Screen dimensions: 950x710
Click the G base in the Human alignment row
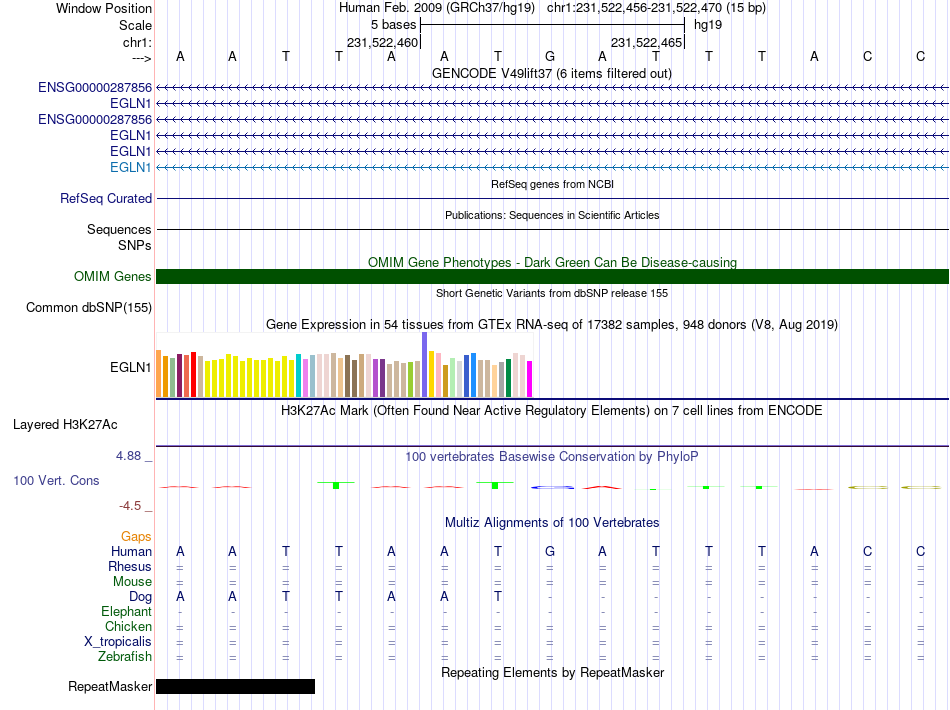pyautogui.click(x=550, y=551)
